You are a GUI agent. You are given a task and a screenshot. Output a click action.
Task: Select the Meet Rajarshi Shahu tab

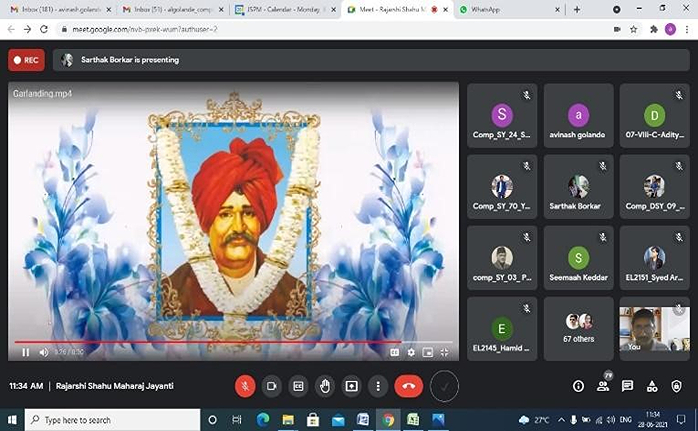396,9
